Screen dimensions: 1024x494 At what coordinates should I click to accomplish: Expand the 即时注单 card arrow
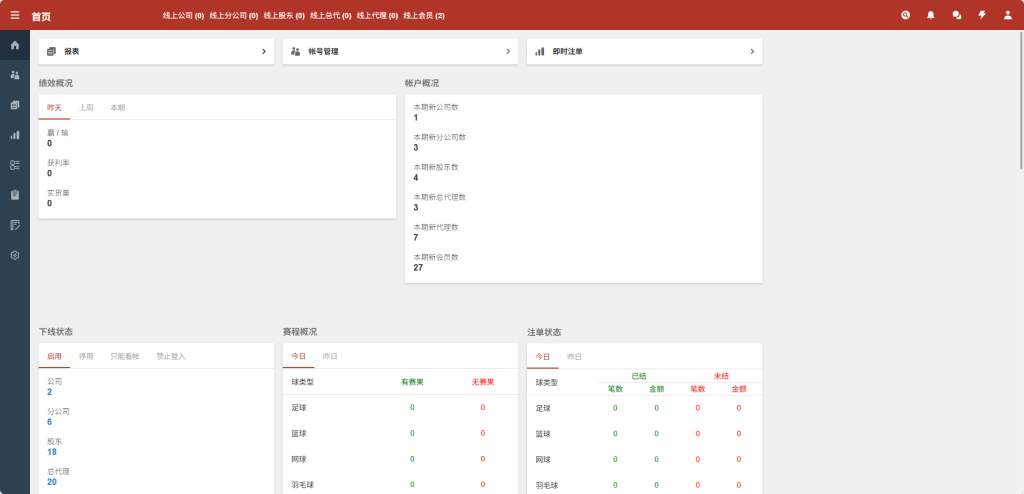[x=752, y=51]
